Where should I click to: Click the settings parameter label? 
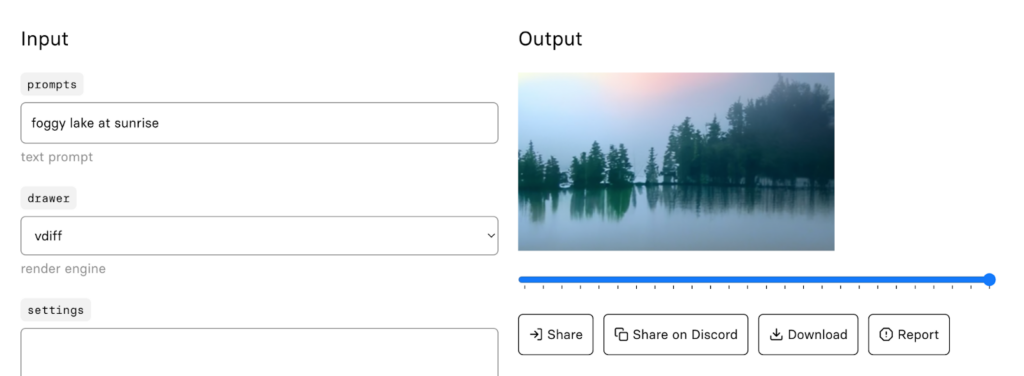(56, 309)
